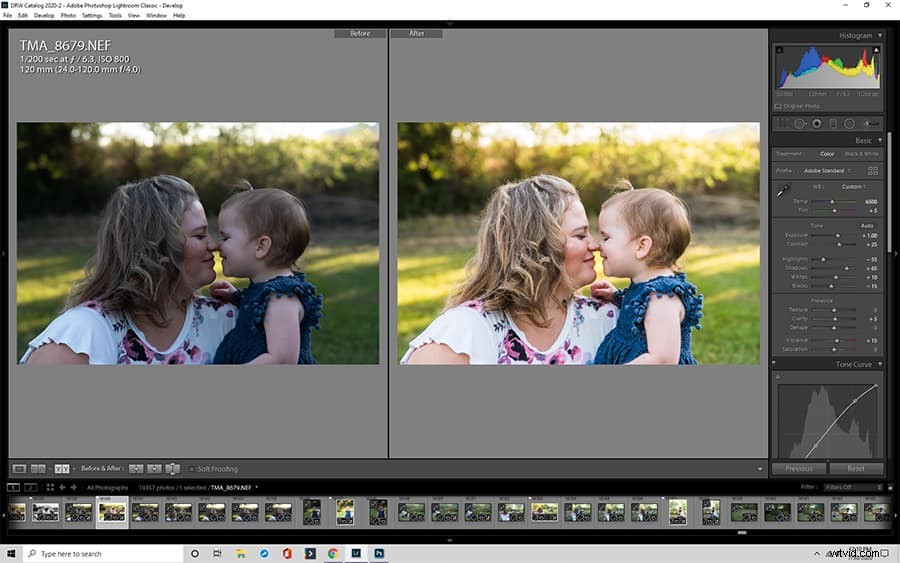Screen dimensions: 900x563
Task: Select the Before/After YY view button
Action: click(x=62, y=469)
